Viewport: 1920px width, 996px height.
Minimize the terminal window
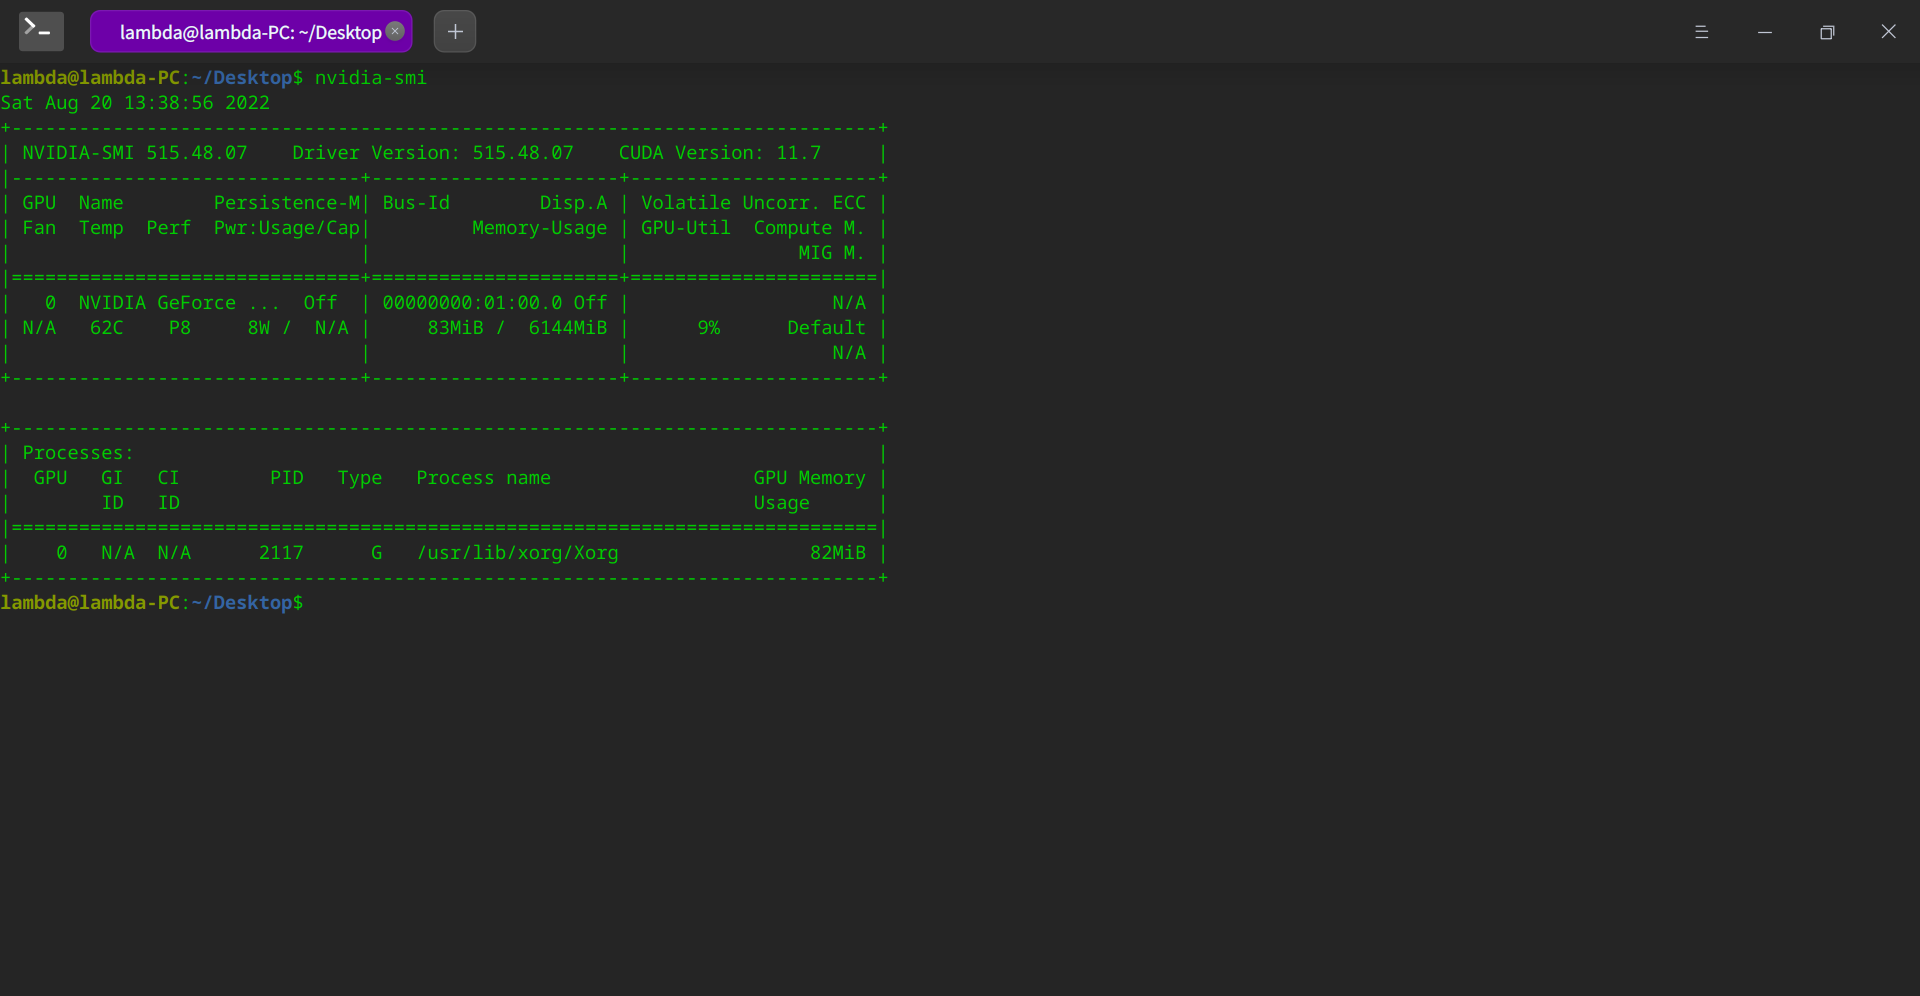(1765, 32)
